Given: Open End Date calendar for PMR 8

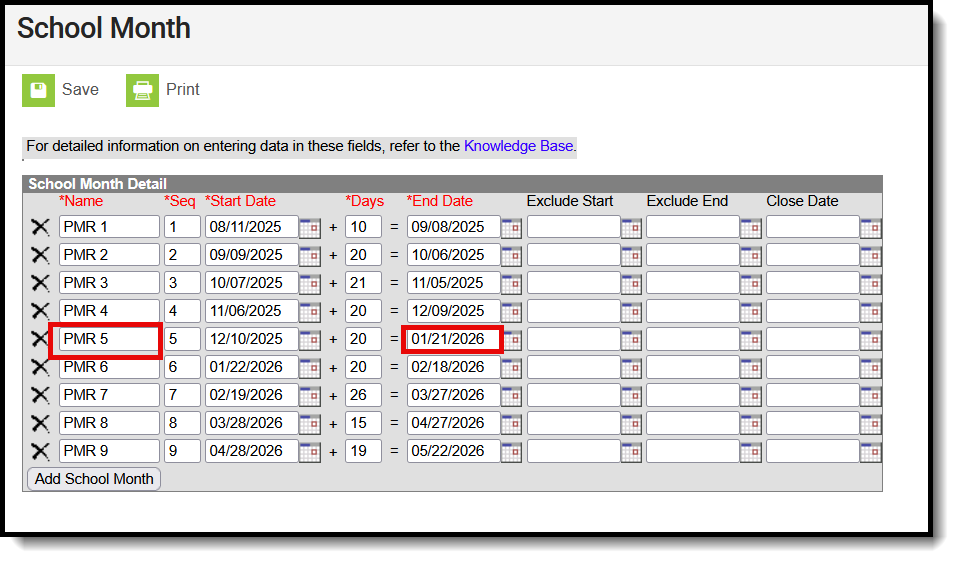Looking at the screenshot, I should 511,424.
